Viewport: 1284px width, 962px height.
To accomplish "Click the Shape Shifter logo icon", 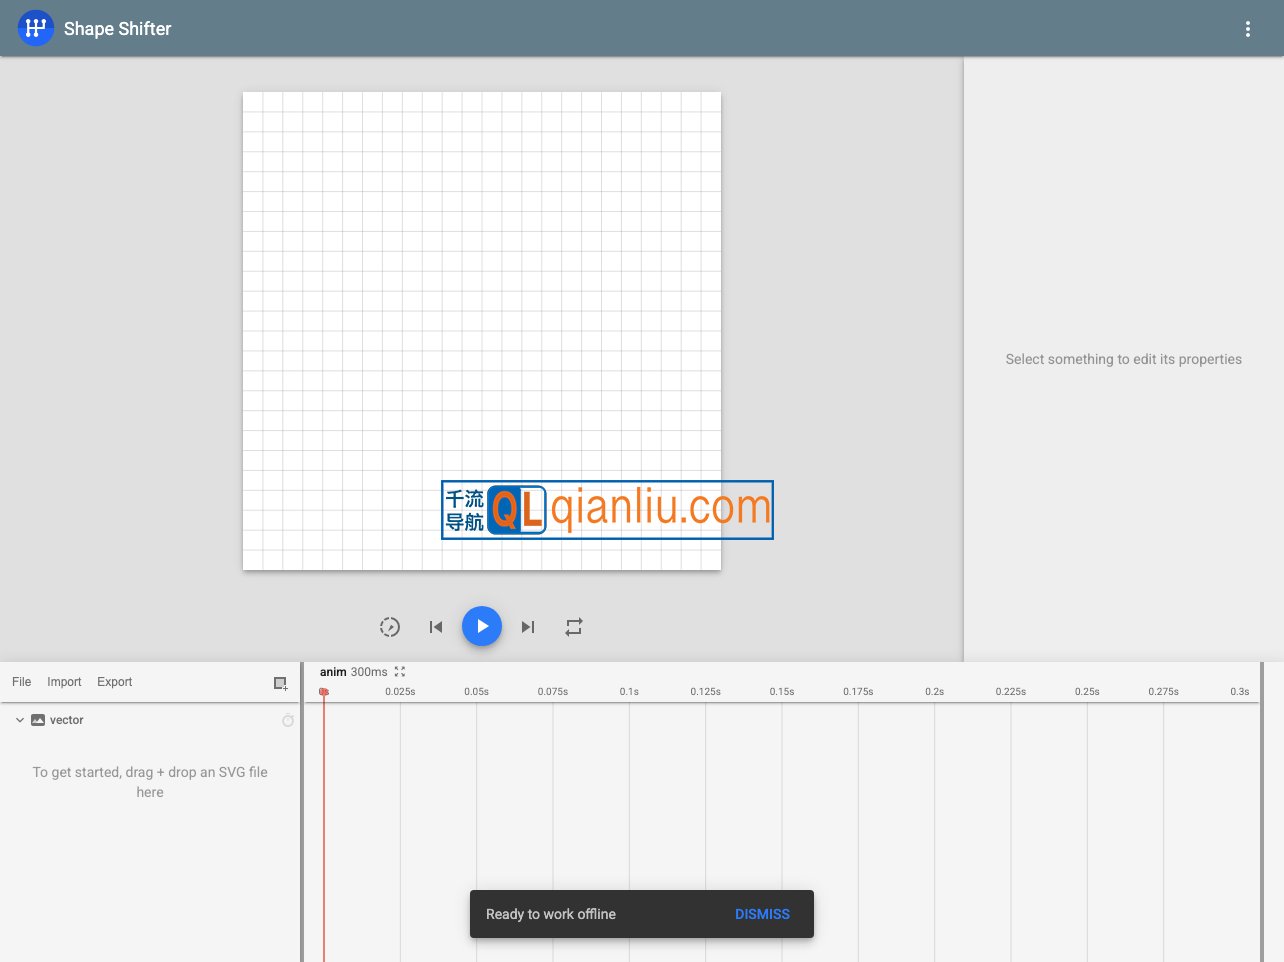I will point(36,28).
